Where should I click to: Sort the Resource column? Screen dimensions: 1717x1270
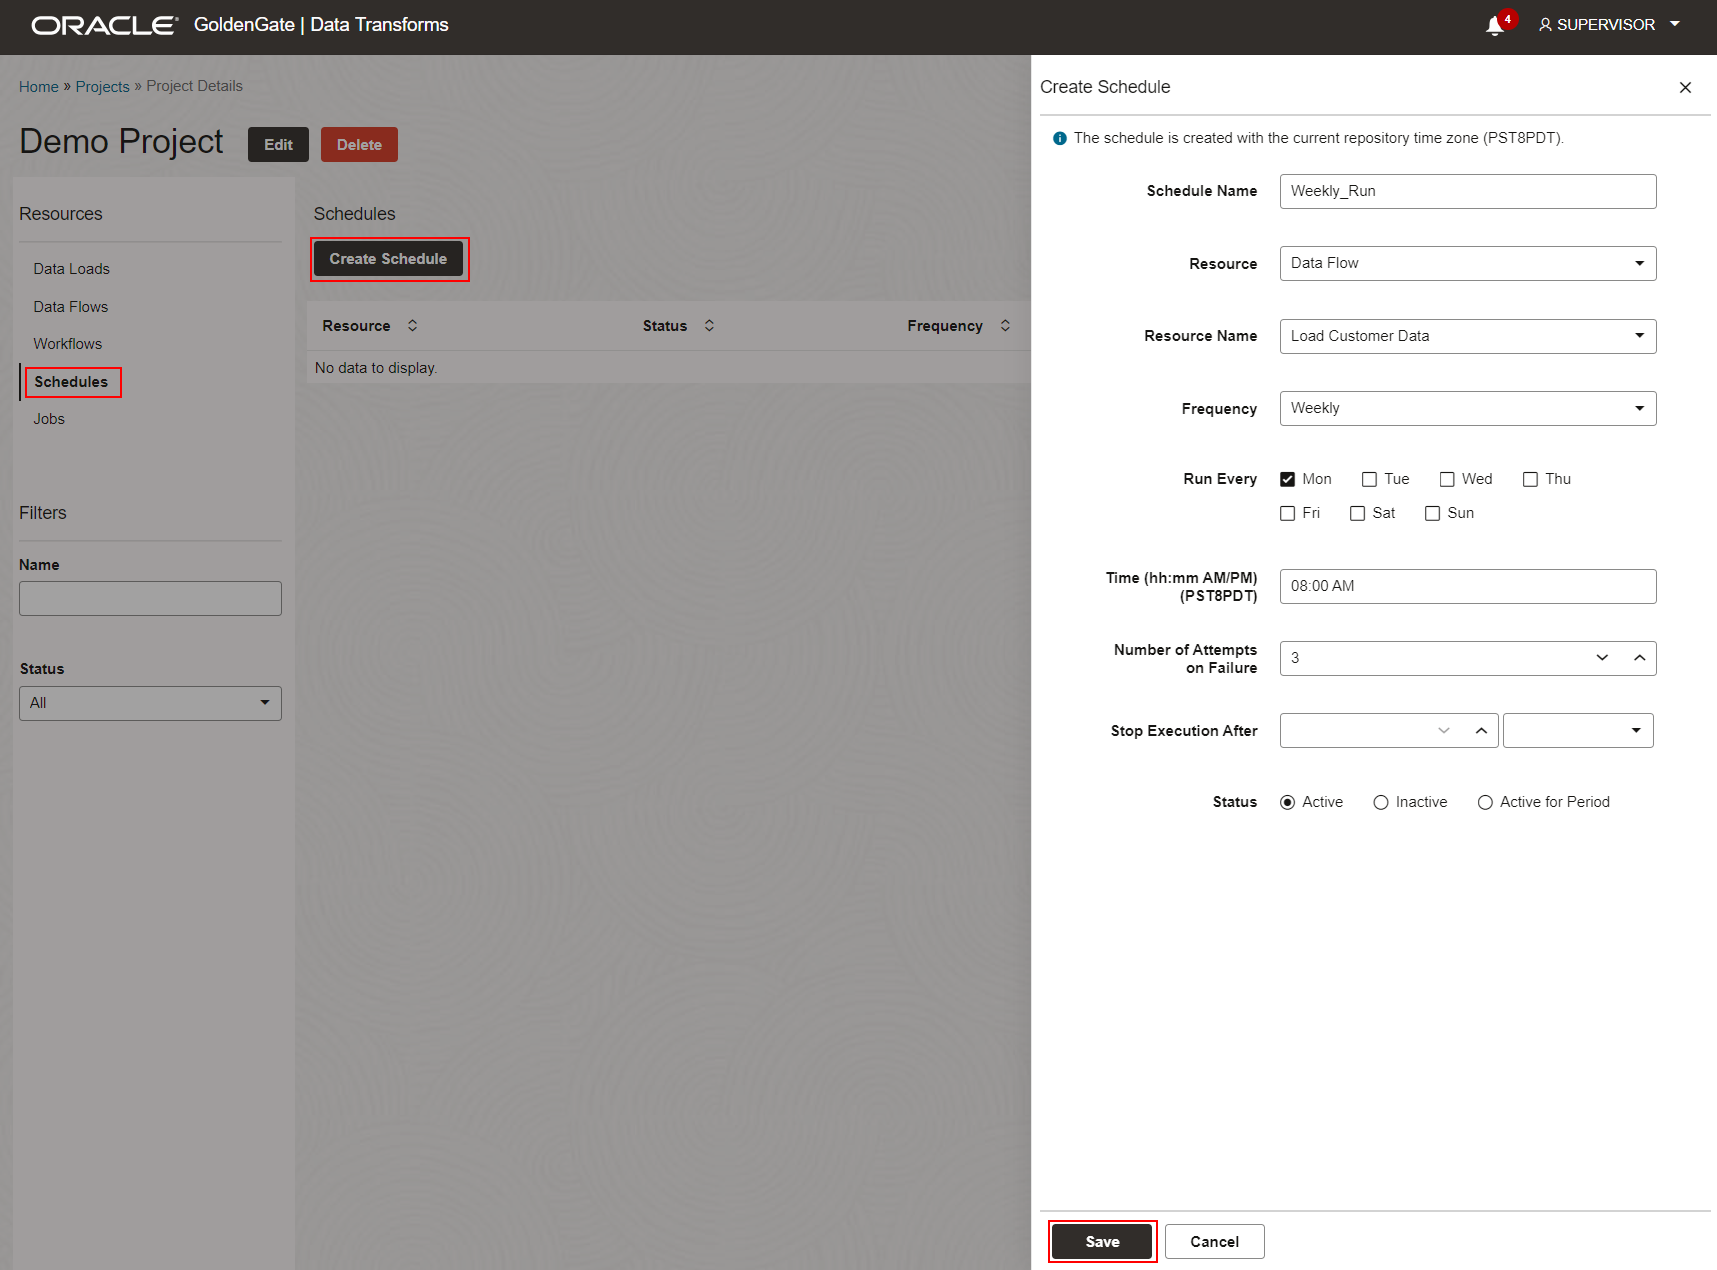pyautogui.click(x=412, y=325)
